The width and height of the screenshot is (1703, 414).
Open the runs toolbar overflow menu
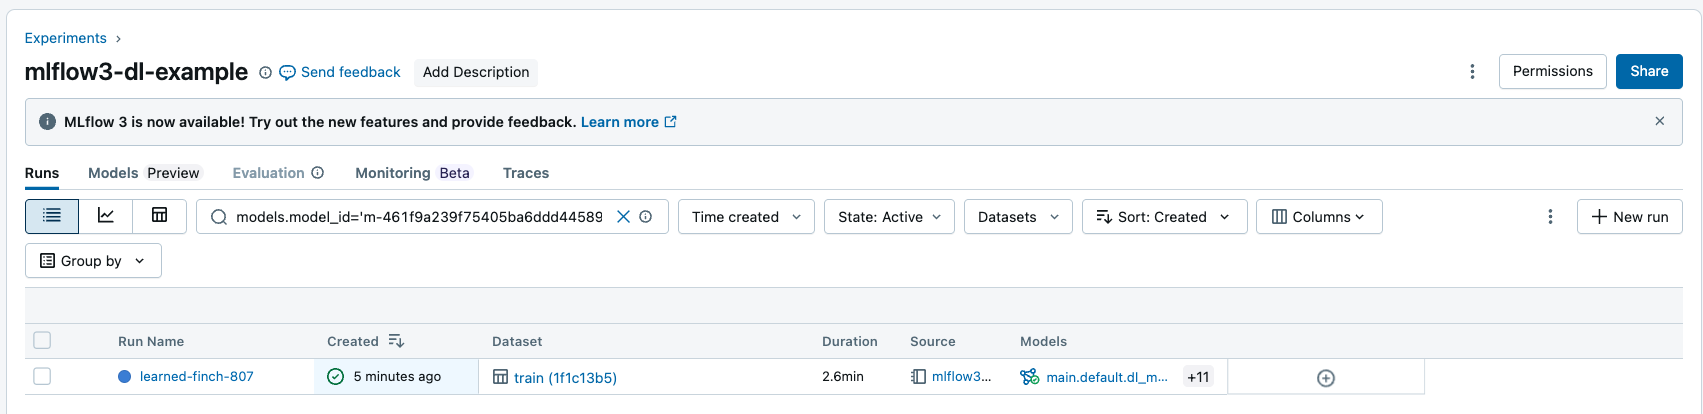tap(1550, 217)
